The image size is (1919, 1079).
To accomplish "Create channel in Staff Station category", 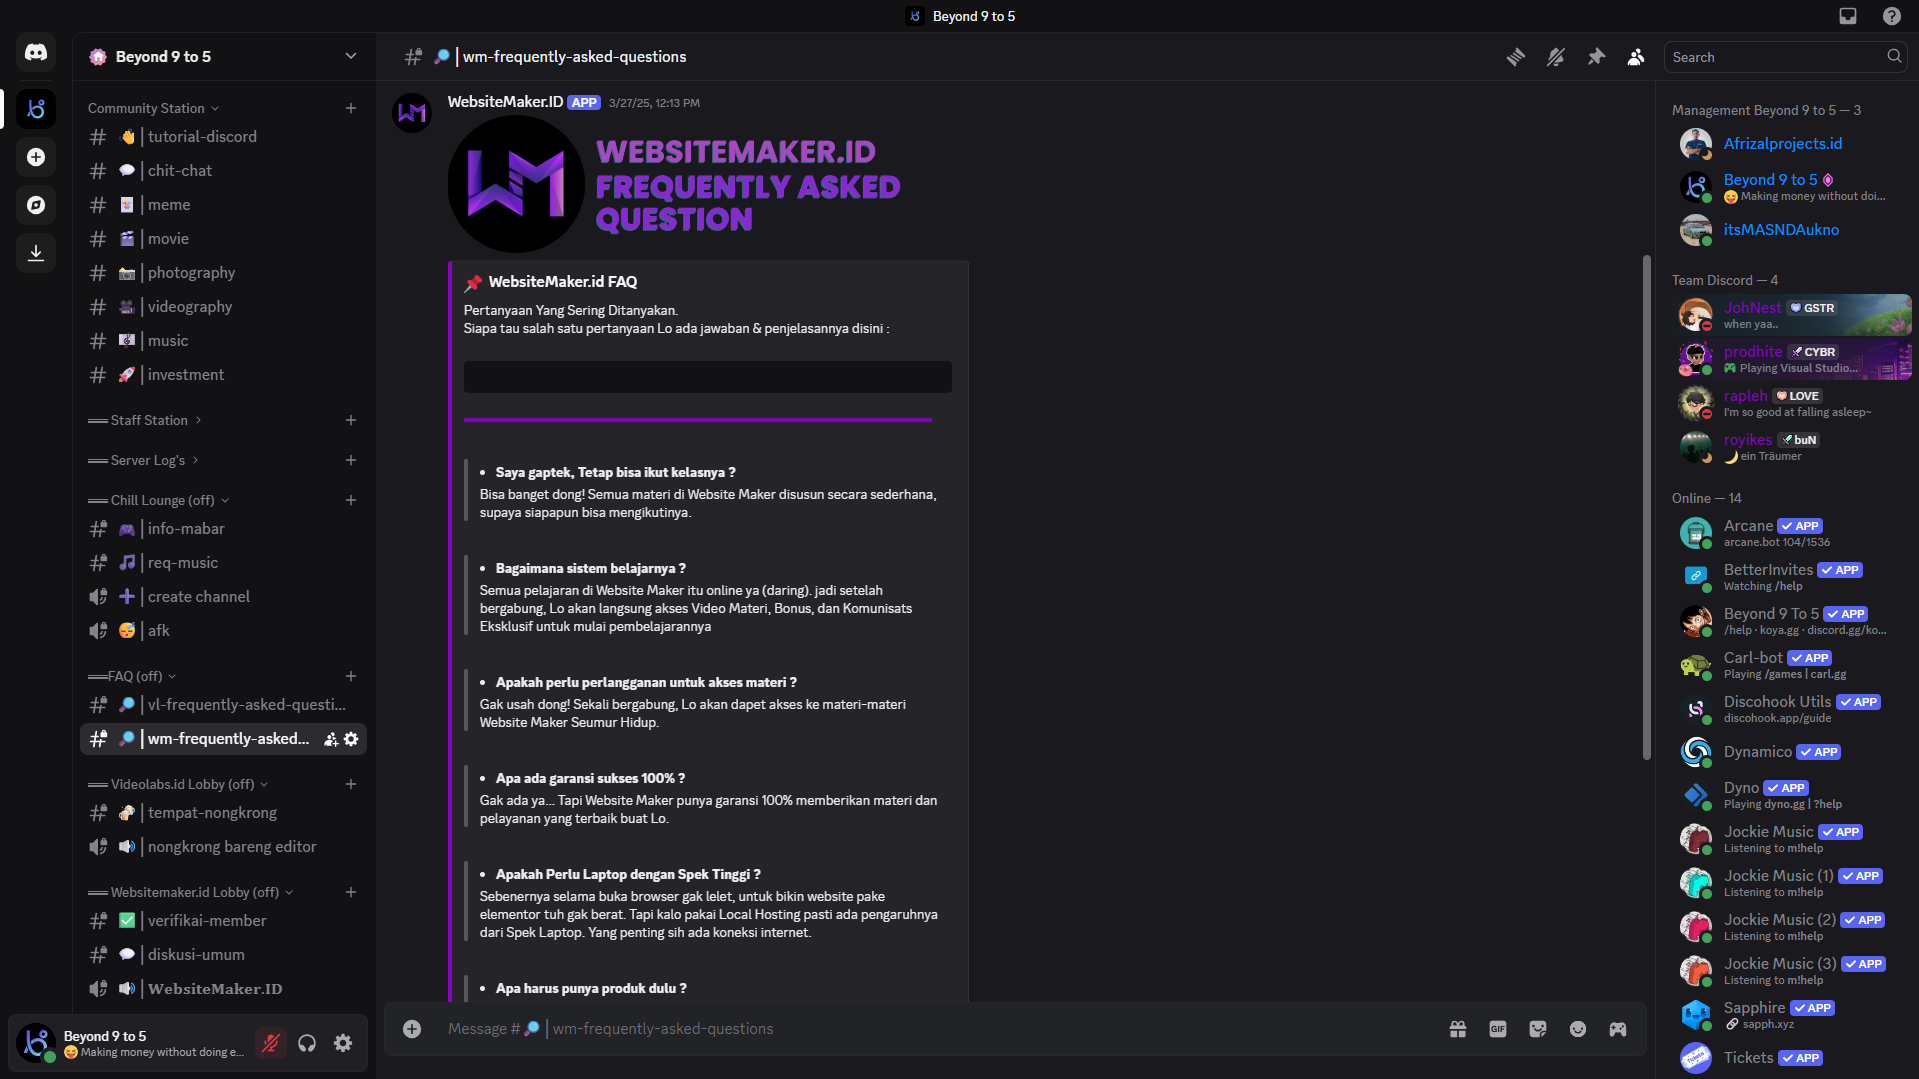I will tap(351, 420).
